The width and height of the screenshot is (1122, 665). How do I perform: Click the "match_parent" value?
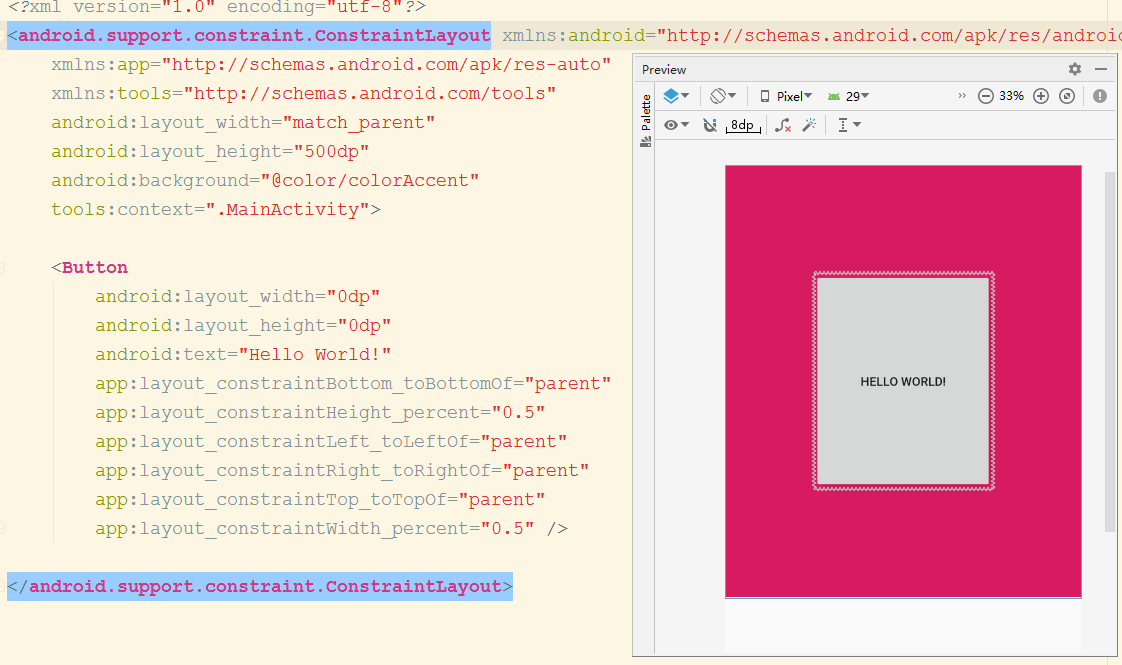[359, 123]
